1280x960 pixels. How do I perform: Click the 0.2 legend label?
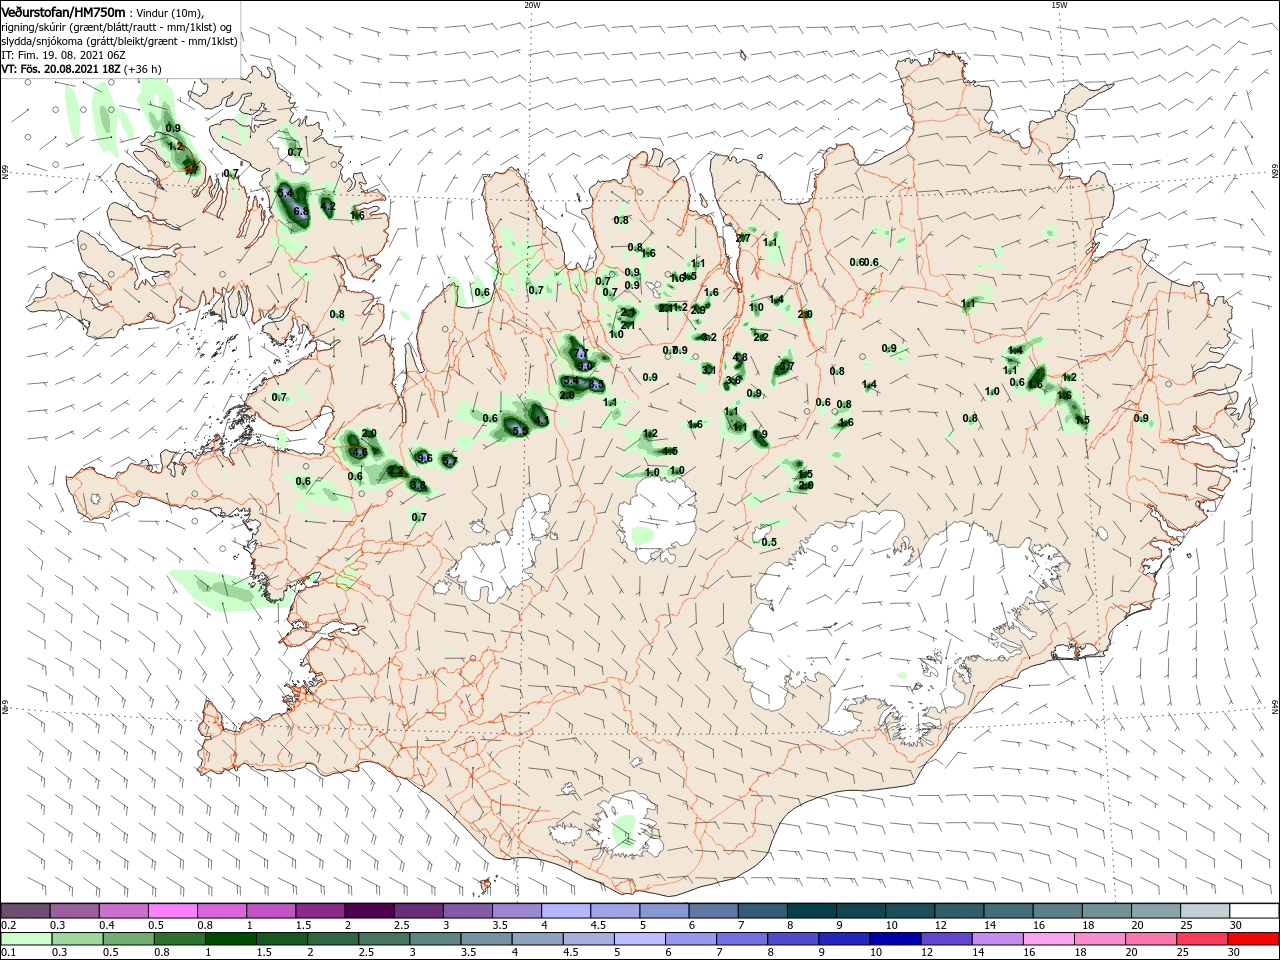(x=8, y=925)
